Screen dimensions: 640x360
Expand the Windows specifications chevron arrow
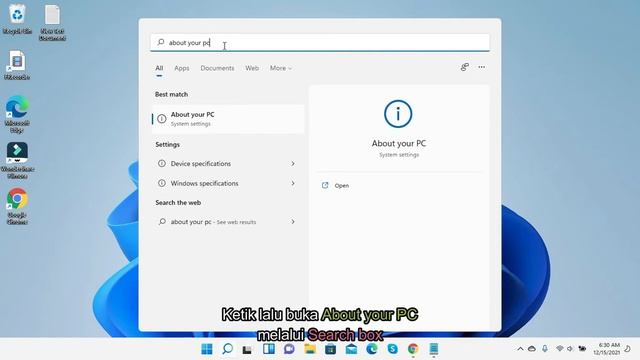pyautogui.click(x=293, y=183)
